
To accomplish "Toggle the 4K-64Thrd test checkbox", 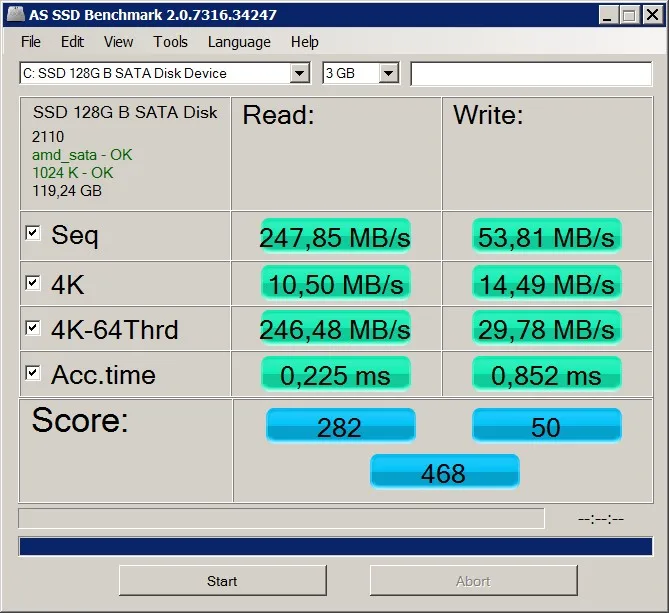I will click(33, 328).
